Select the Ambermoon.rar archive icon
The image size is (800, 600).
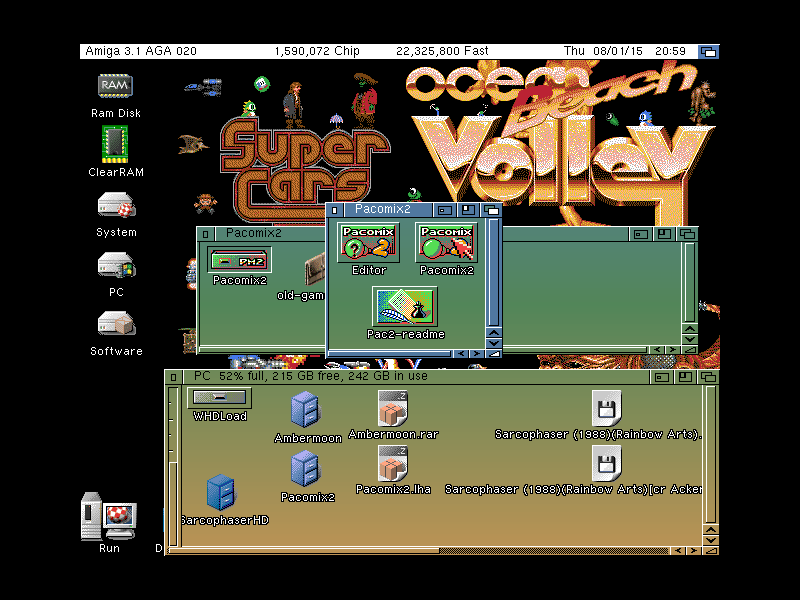coord(392,409)
